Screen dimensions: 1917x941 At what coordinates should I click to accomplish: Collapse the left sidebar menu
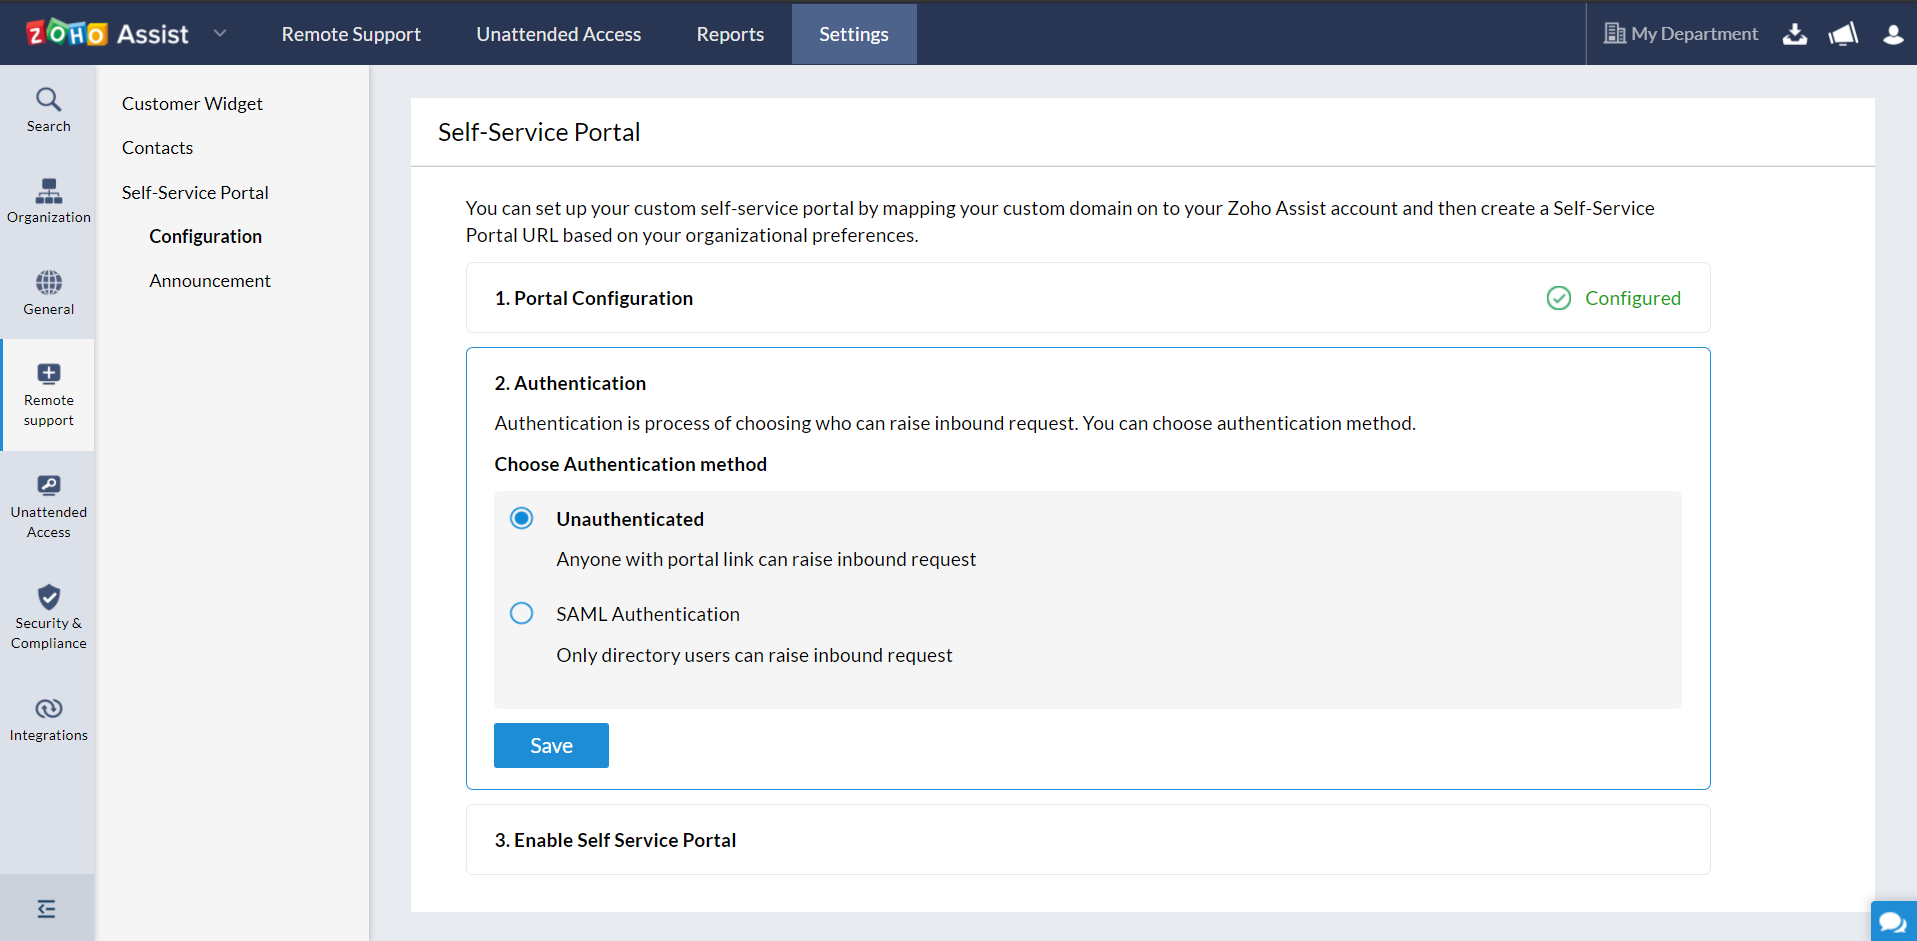click(46, 908)
